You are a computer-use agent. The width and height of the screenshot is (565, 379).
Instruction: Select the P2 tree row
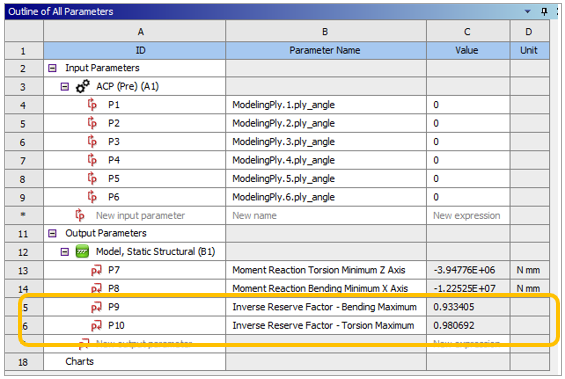(x=134, y=123)
